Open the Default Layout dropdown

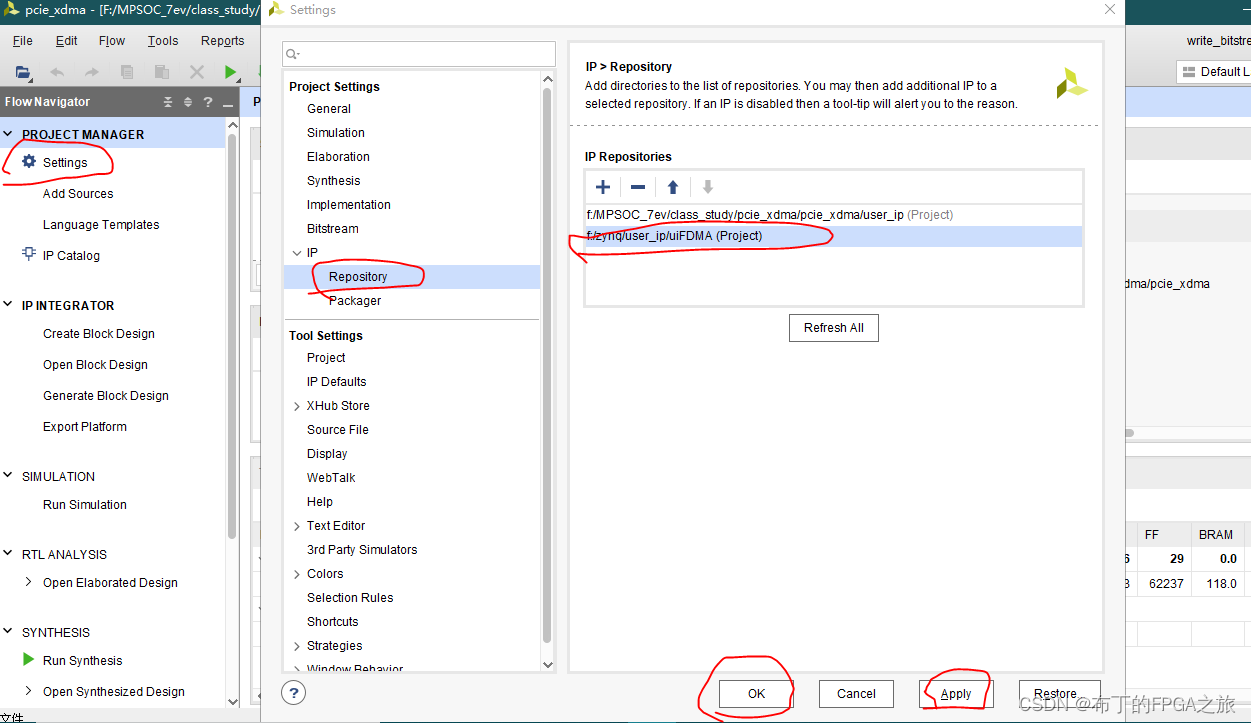click(1214, 72)
